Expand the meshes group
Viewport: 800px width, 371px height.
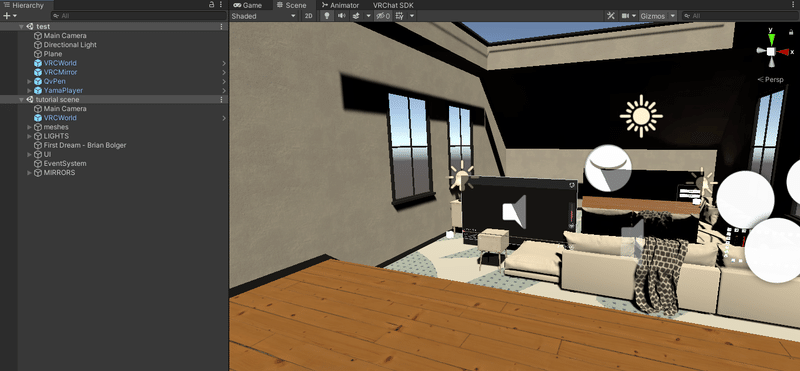(29, 127)
